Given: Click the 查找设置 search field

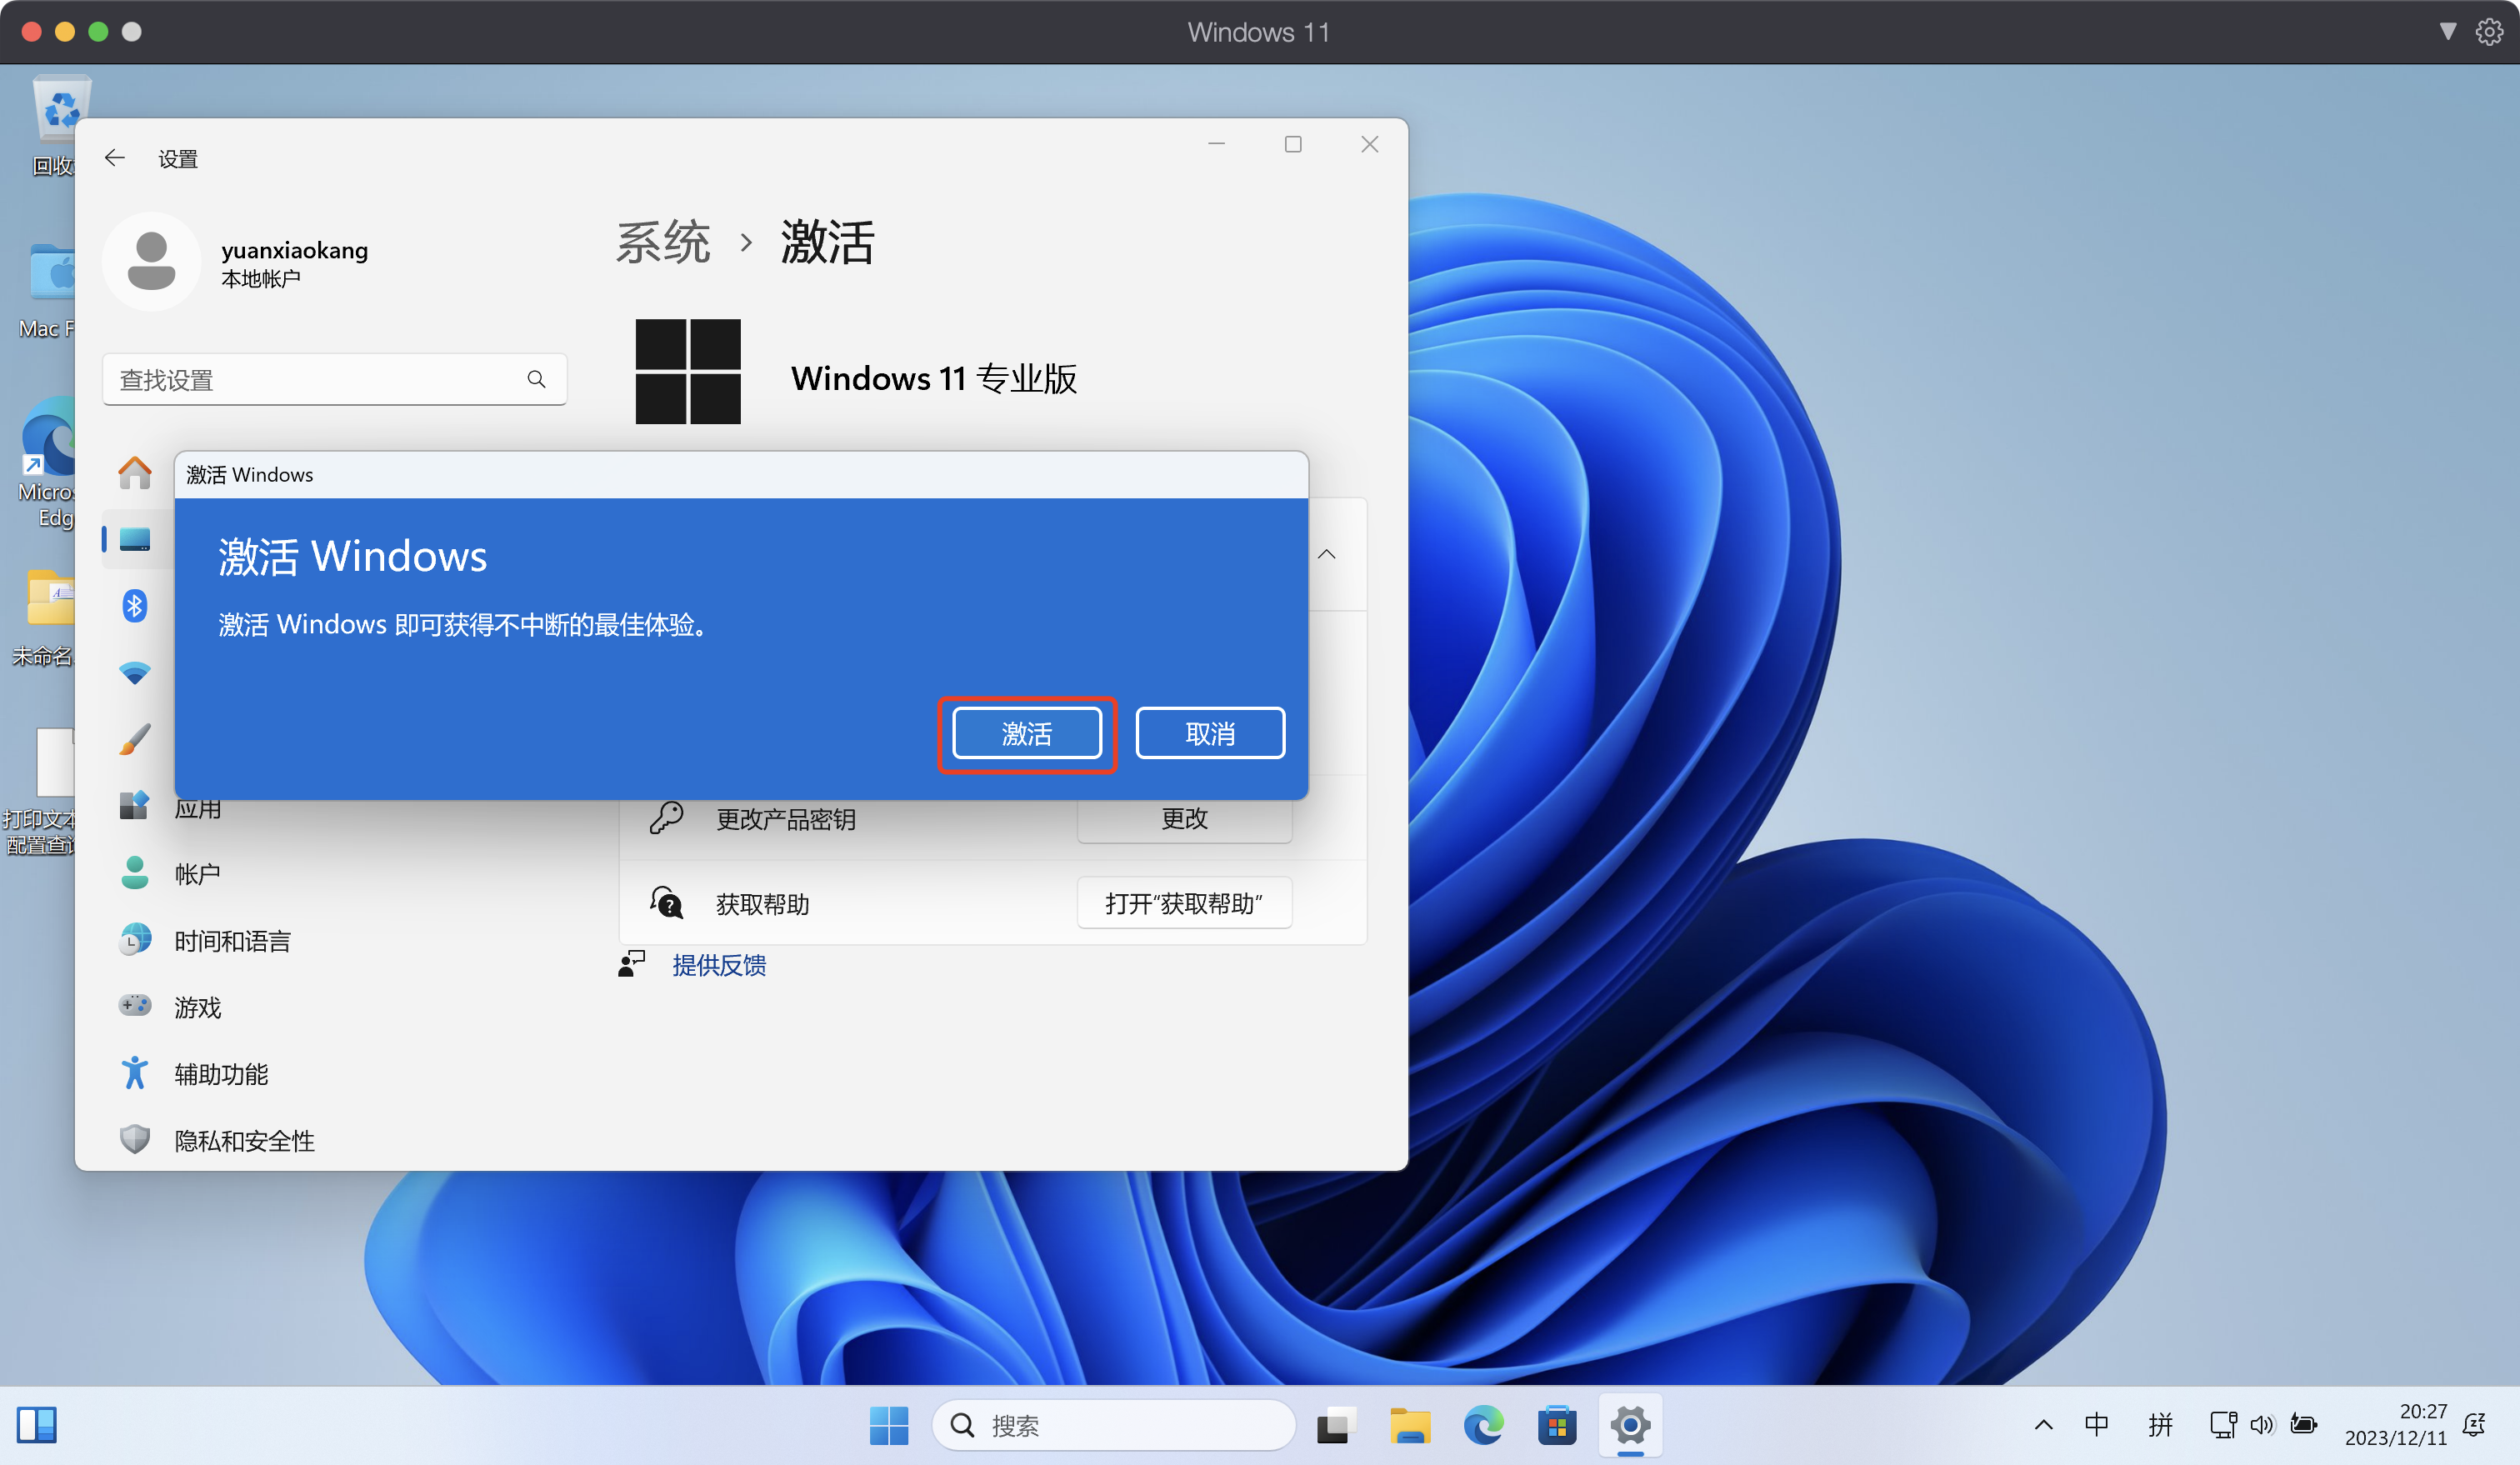Looking at the screenshot, I should coord(334,379).
